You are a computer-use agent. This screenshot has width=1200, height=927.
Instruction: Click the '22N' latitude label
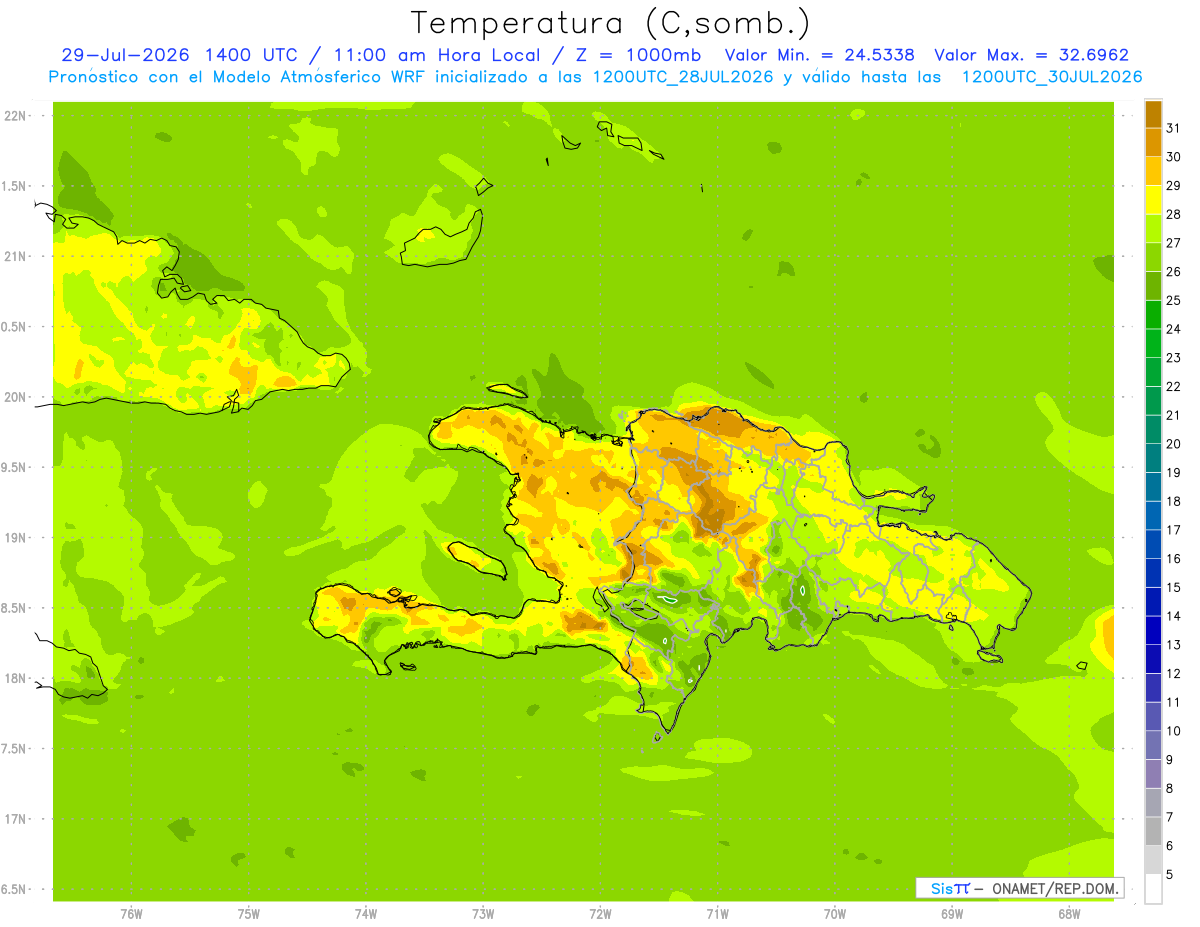[x=16, y=116]
